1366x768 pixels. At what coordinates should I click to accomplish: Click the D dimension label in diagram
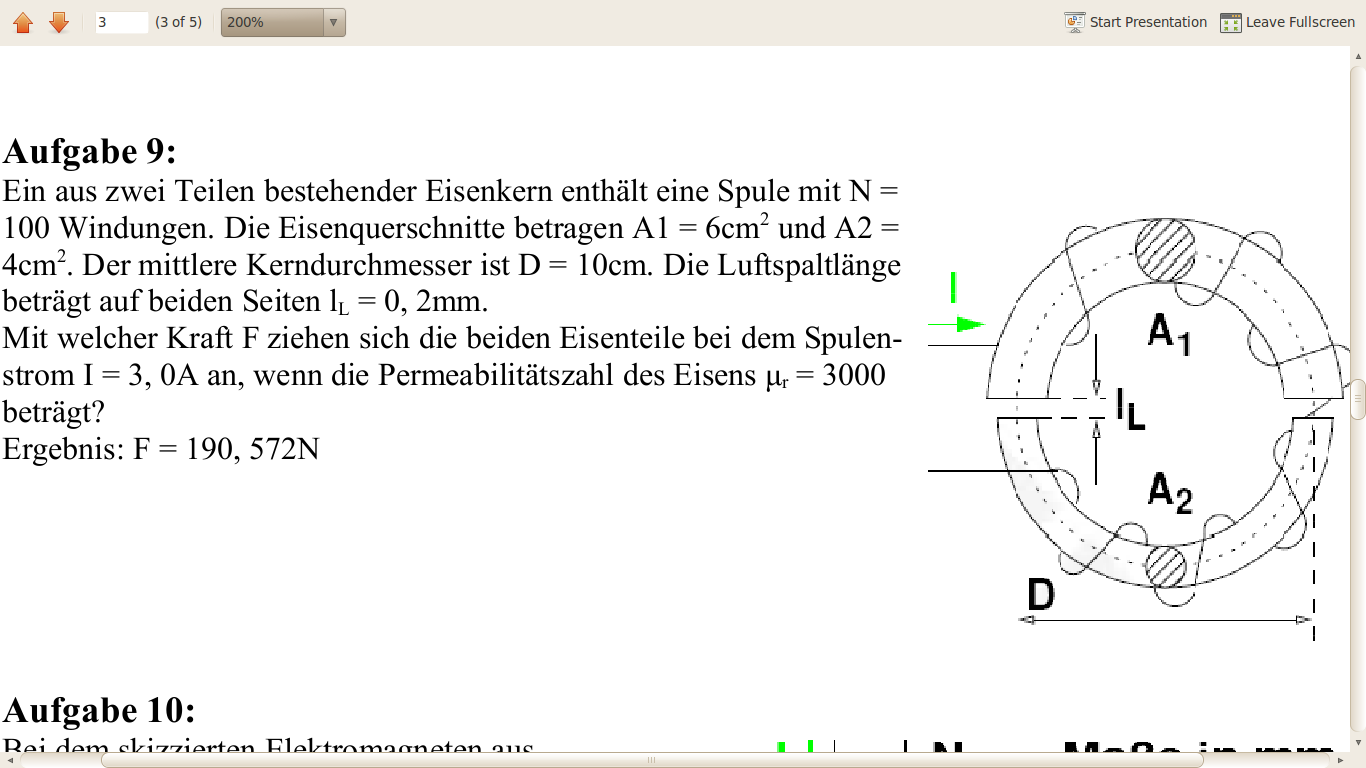point(1041,595)
